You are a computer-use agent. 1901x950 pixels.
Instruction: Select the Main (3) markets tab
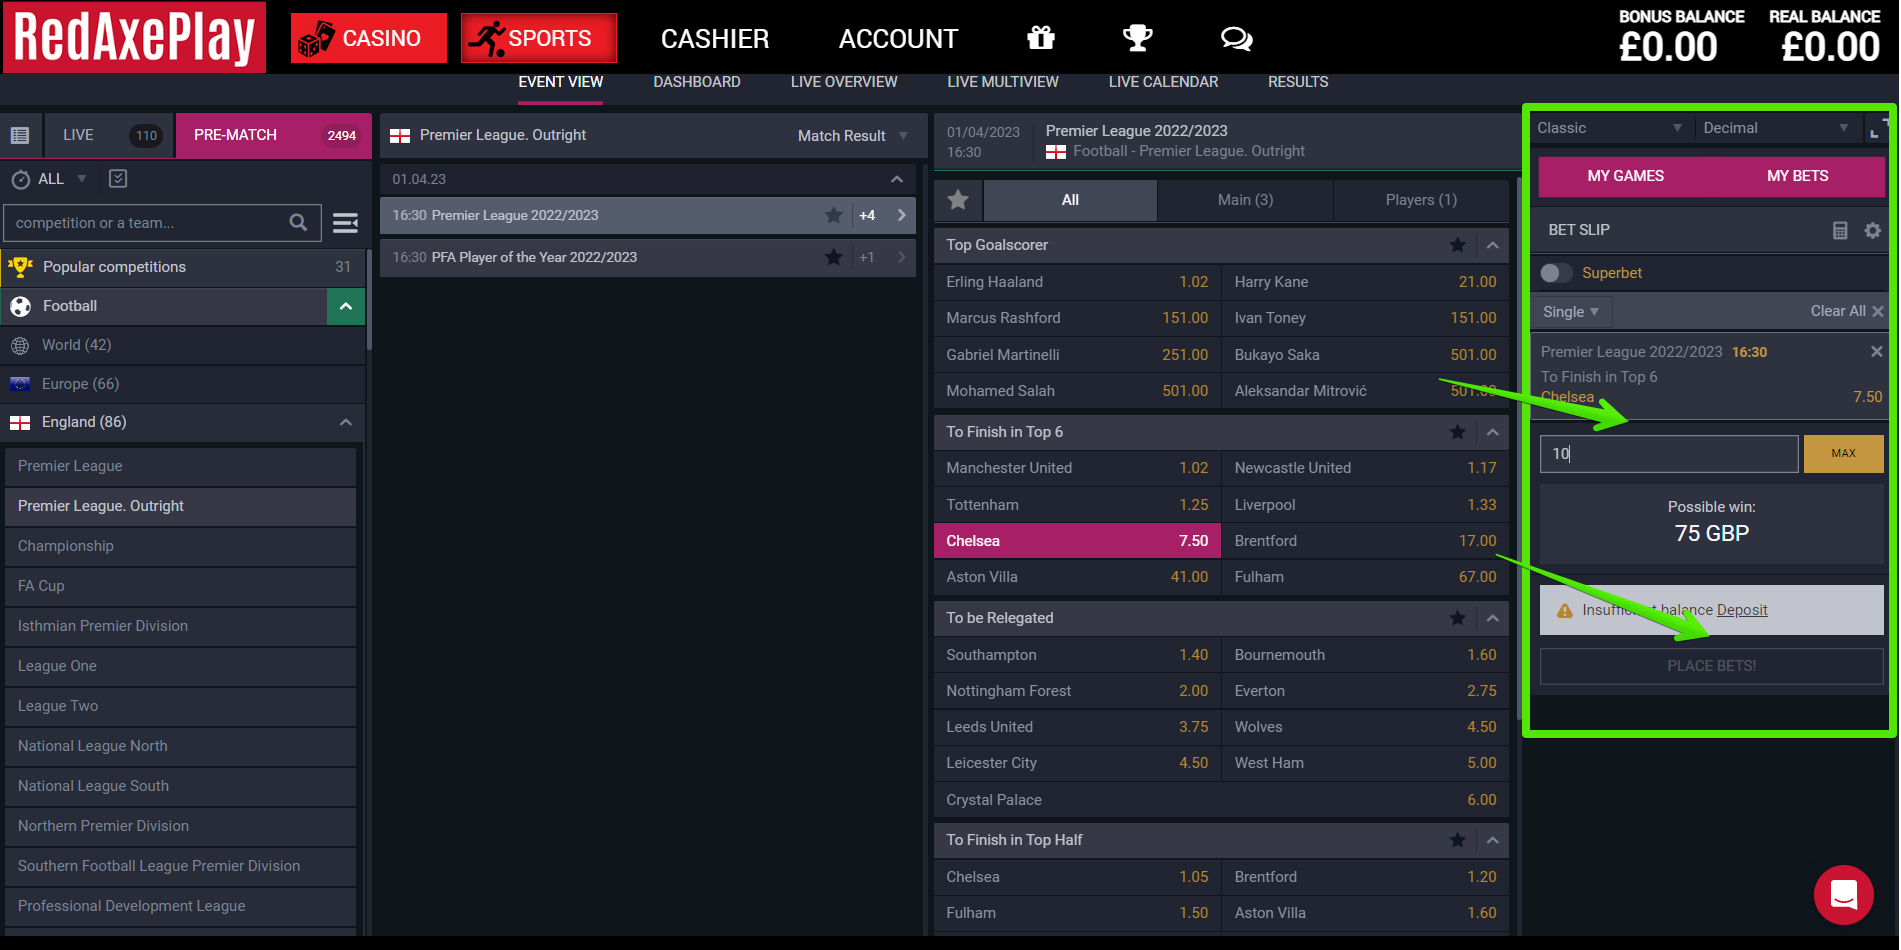coord(1245,200)
